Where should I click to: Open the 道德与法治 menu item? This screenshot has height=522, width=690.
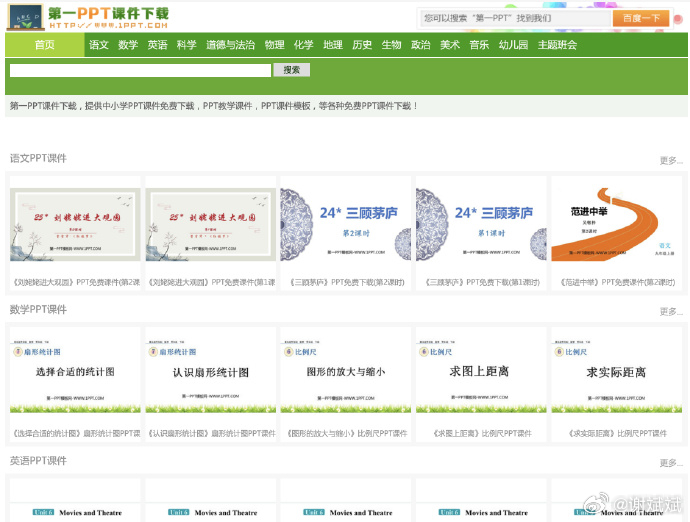coord(231,45)
